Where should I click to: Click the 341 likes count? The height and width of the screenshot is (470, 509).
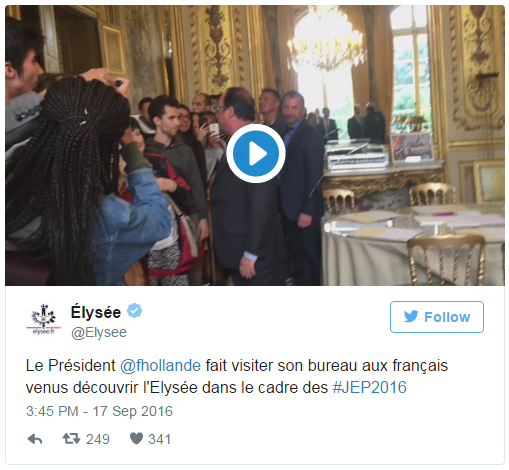pos(160,439)
